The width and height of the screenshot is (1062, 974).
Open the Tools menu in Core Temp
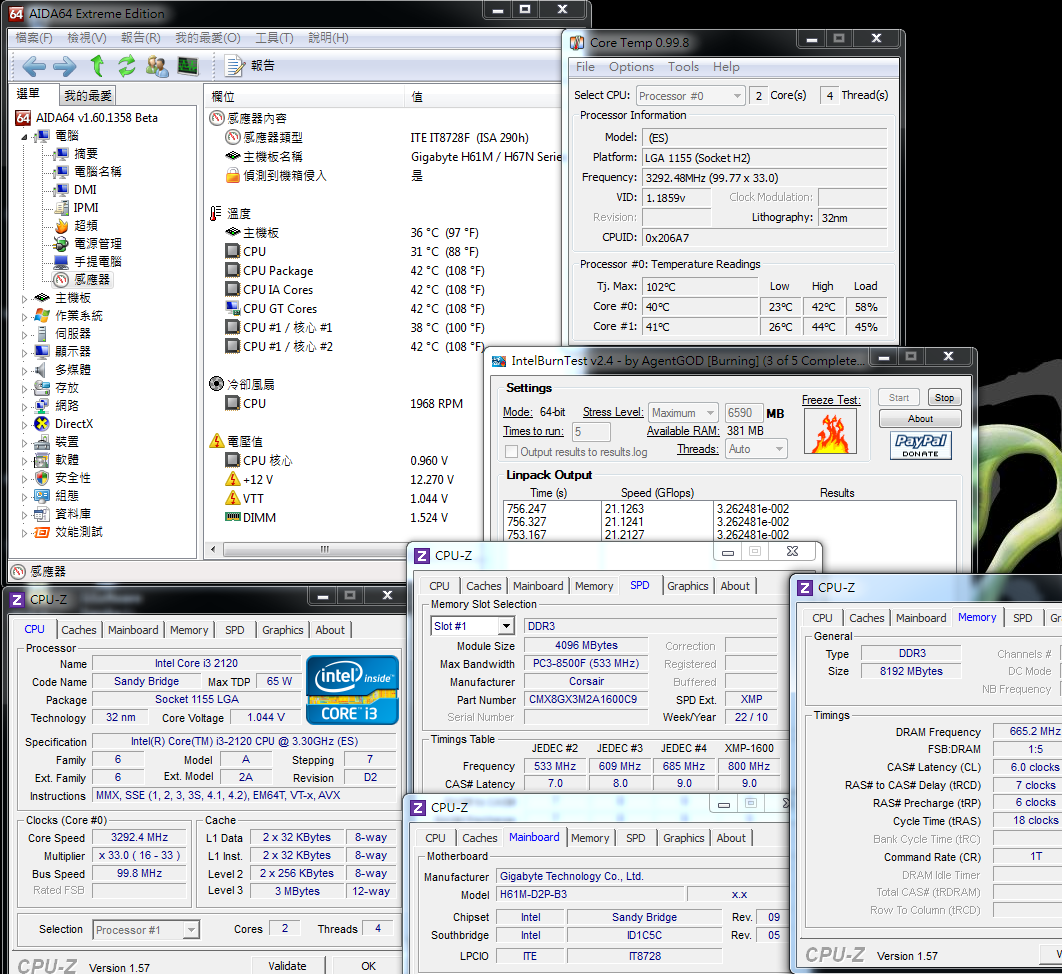point(683,67)
